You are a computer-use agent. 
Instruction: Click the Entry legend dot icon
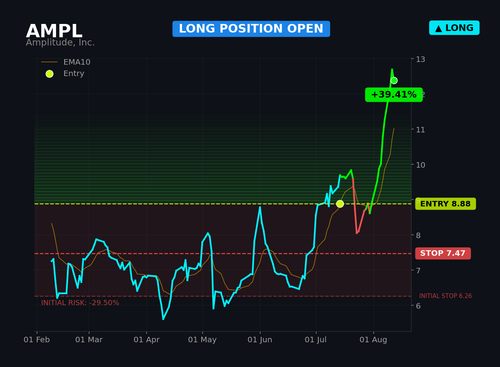pyautogui.click(x=49, y=74)
